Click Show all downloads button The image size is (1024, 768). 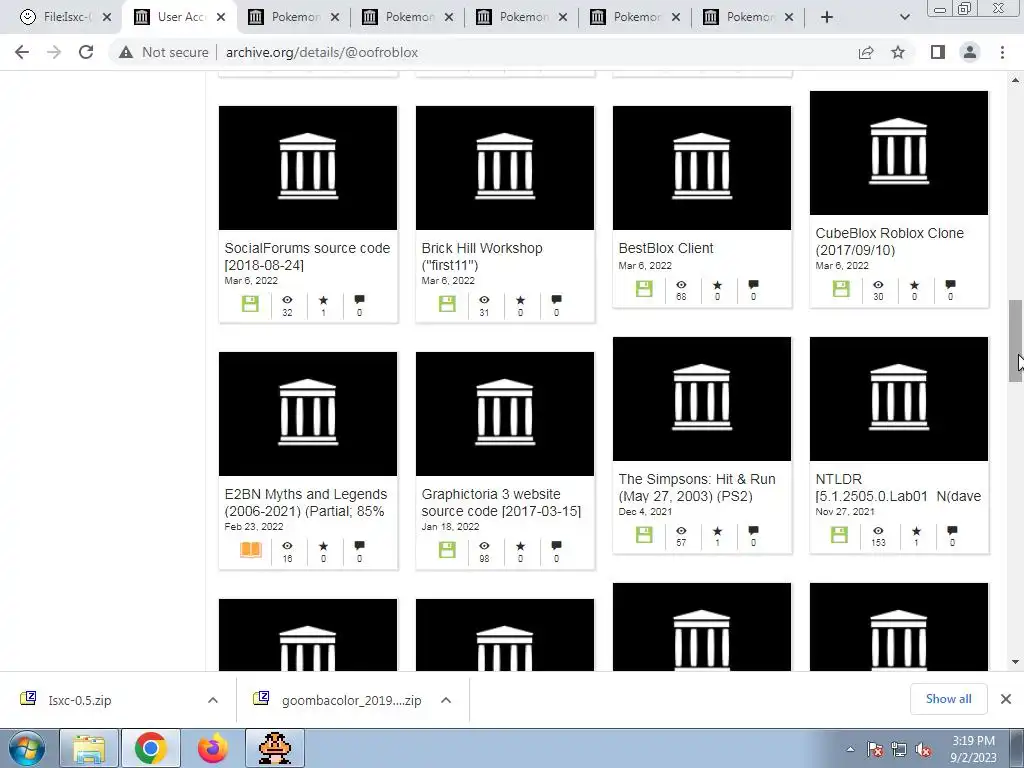click(948, 699)
